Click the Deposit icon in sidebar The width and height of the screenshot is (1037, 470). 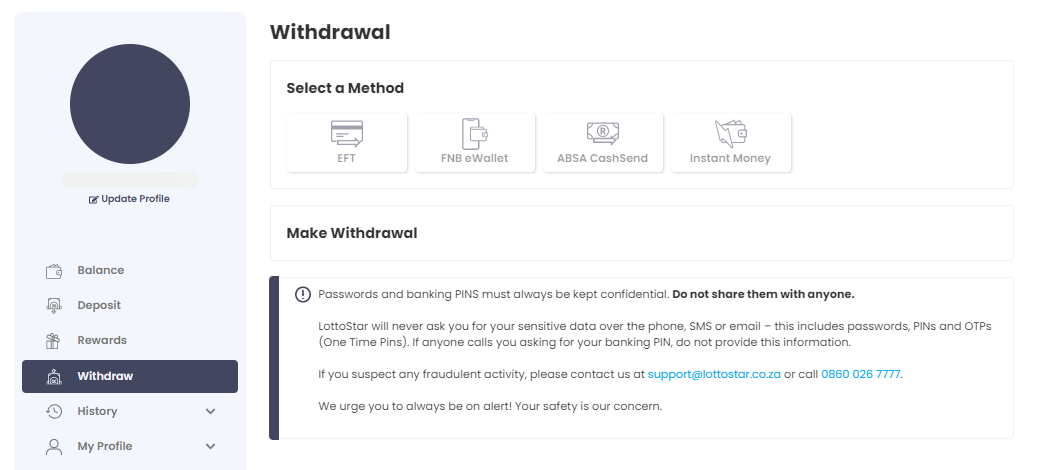[54, 305]
